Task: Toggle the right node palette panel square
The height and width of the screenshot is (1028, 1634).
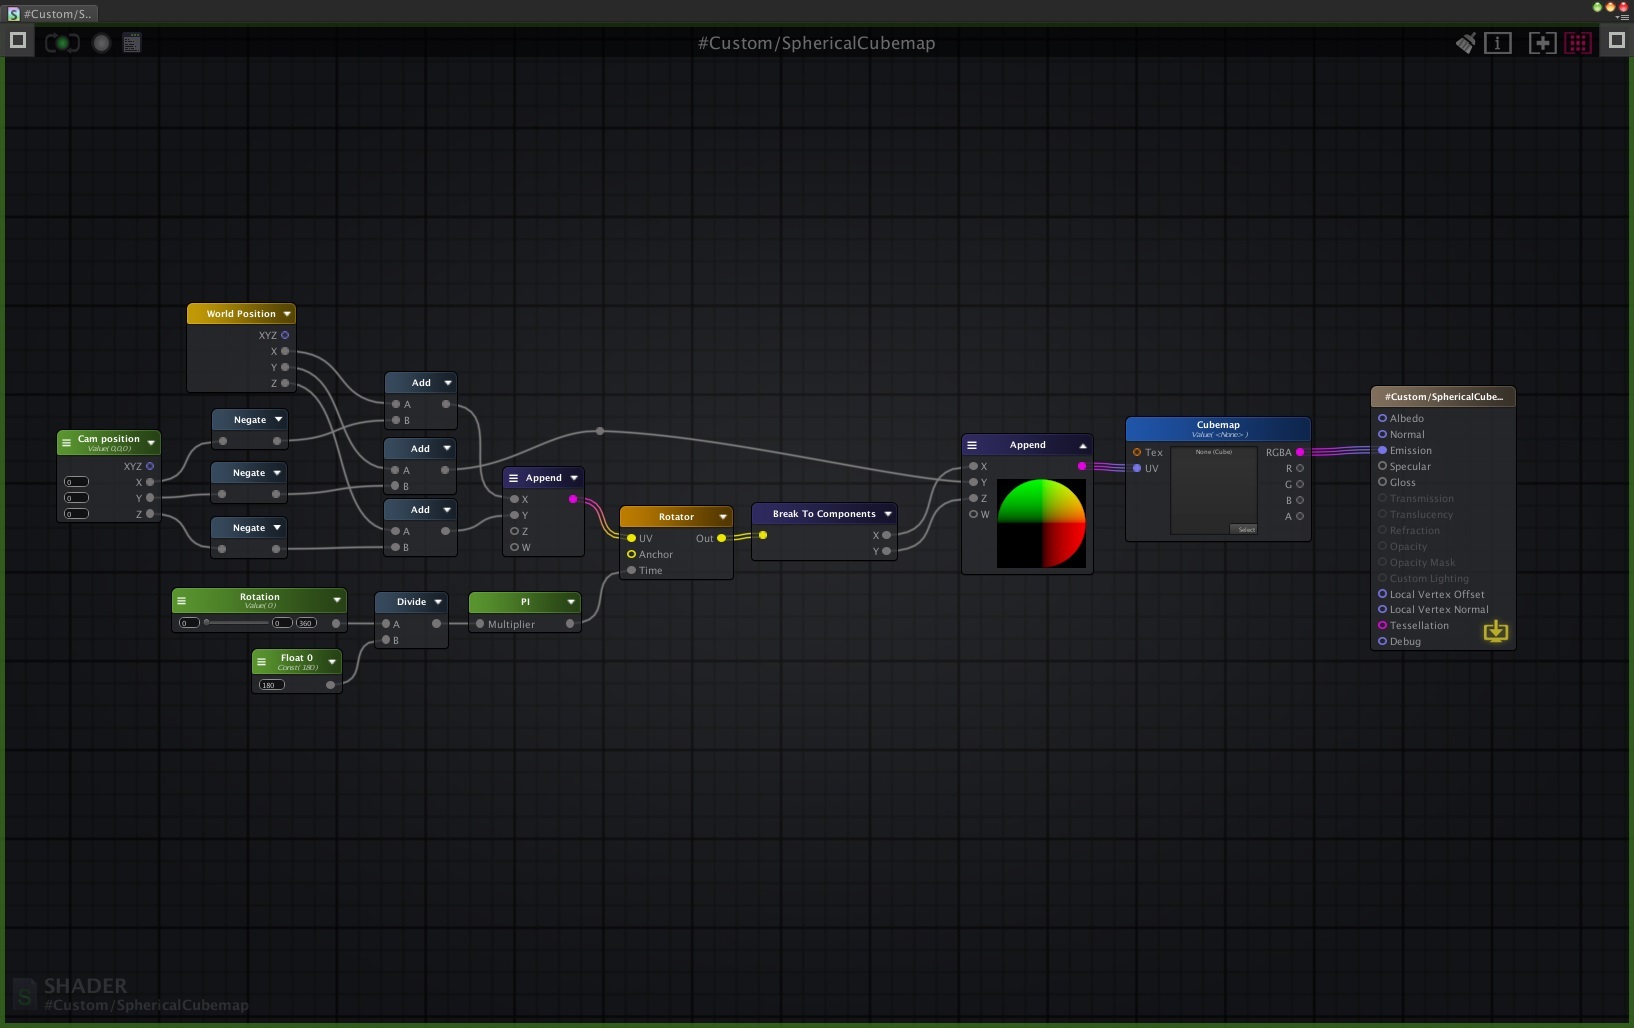Action: (x=1616, y=41)
